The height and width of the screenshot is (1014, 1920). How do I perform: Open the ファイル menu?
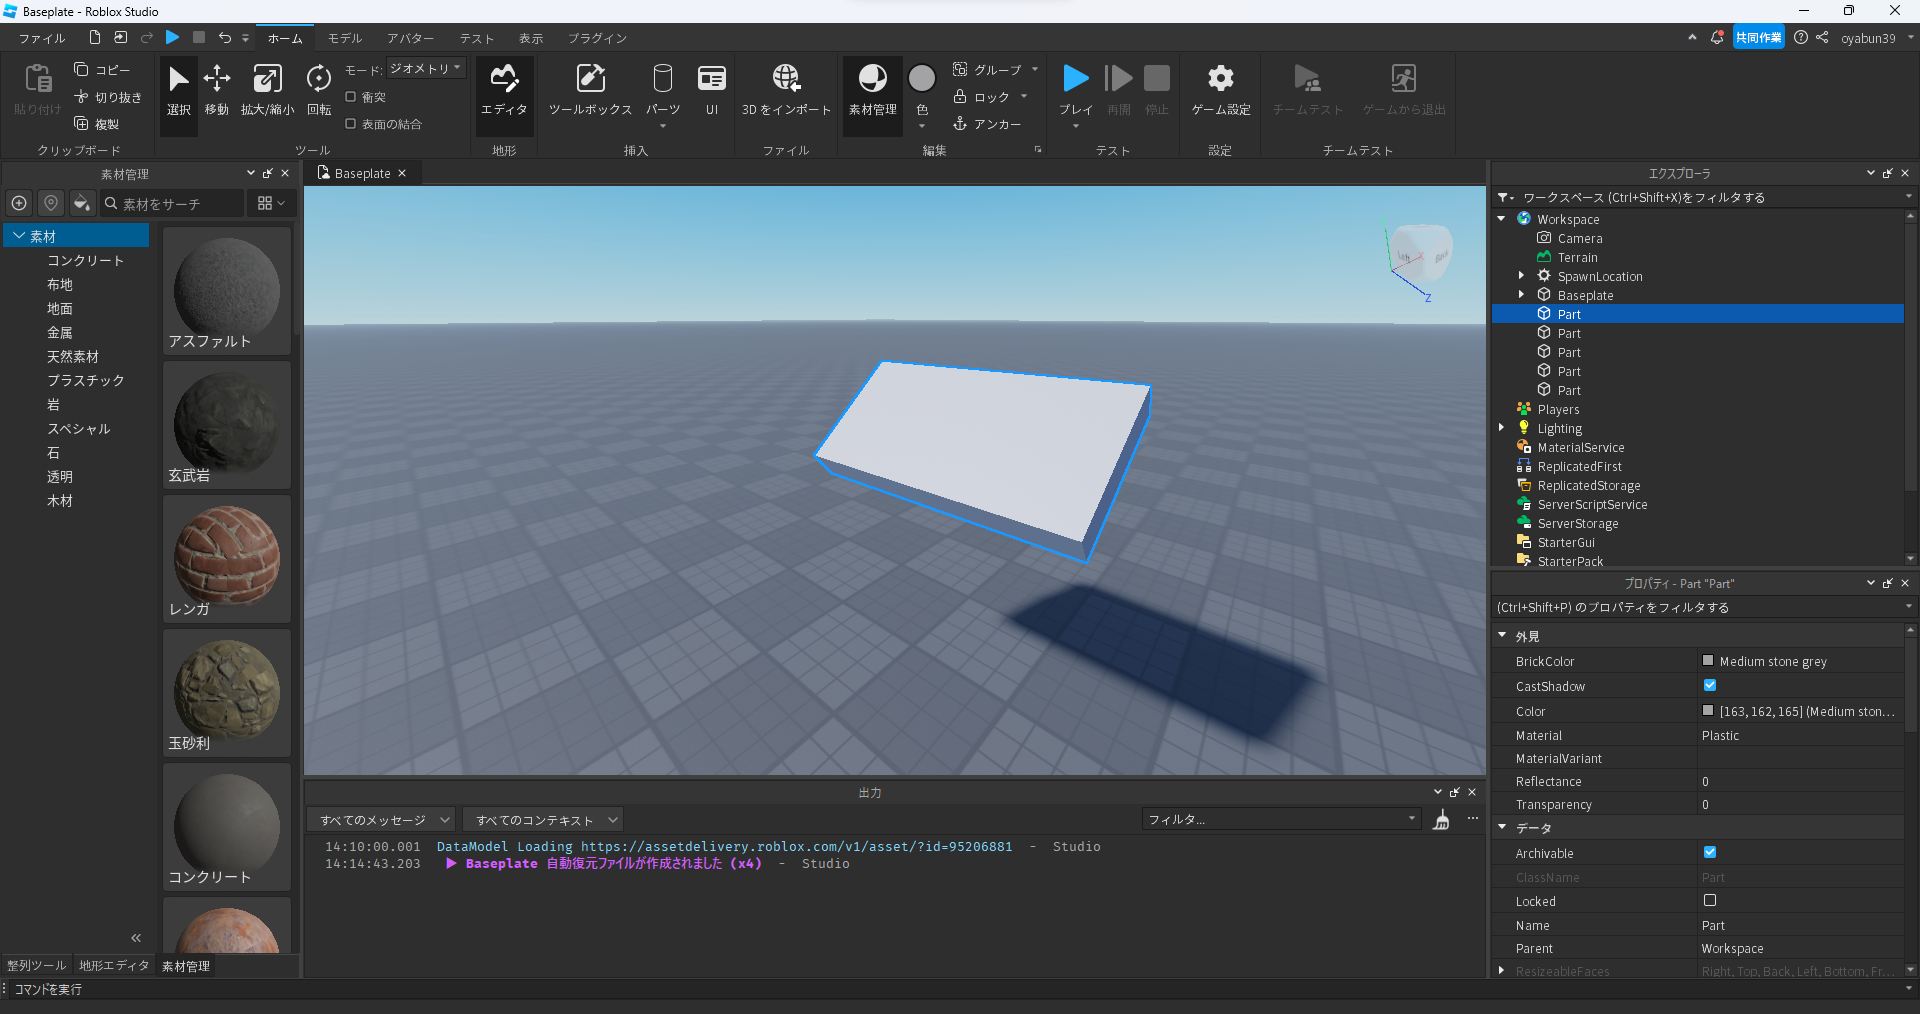pos(42,38)
